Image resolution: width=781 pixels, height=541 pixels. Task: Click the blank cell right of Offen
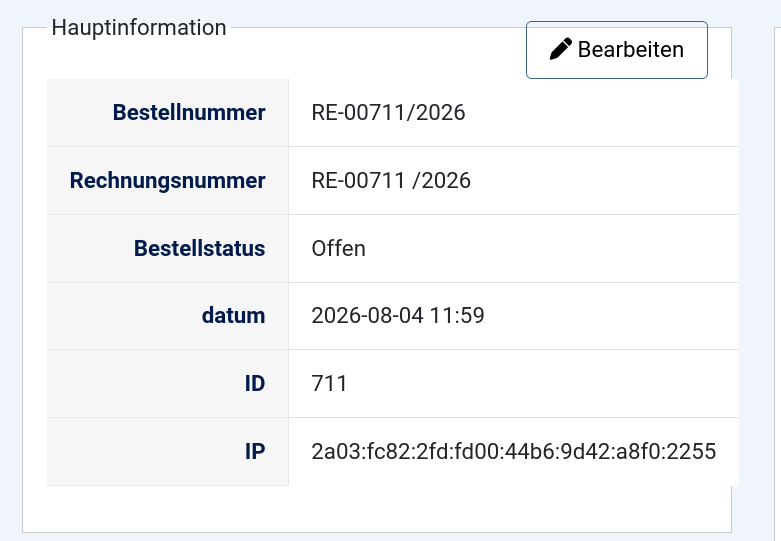pos(552,248)
